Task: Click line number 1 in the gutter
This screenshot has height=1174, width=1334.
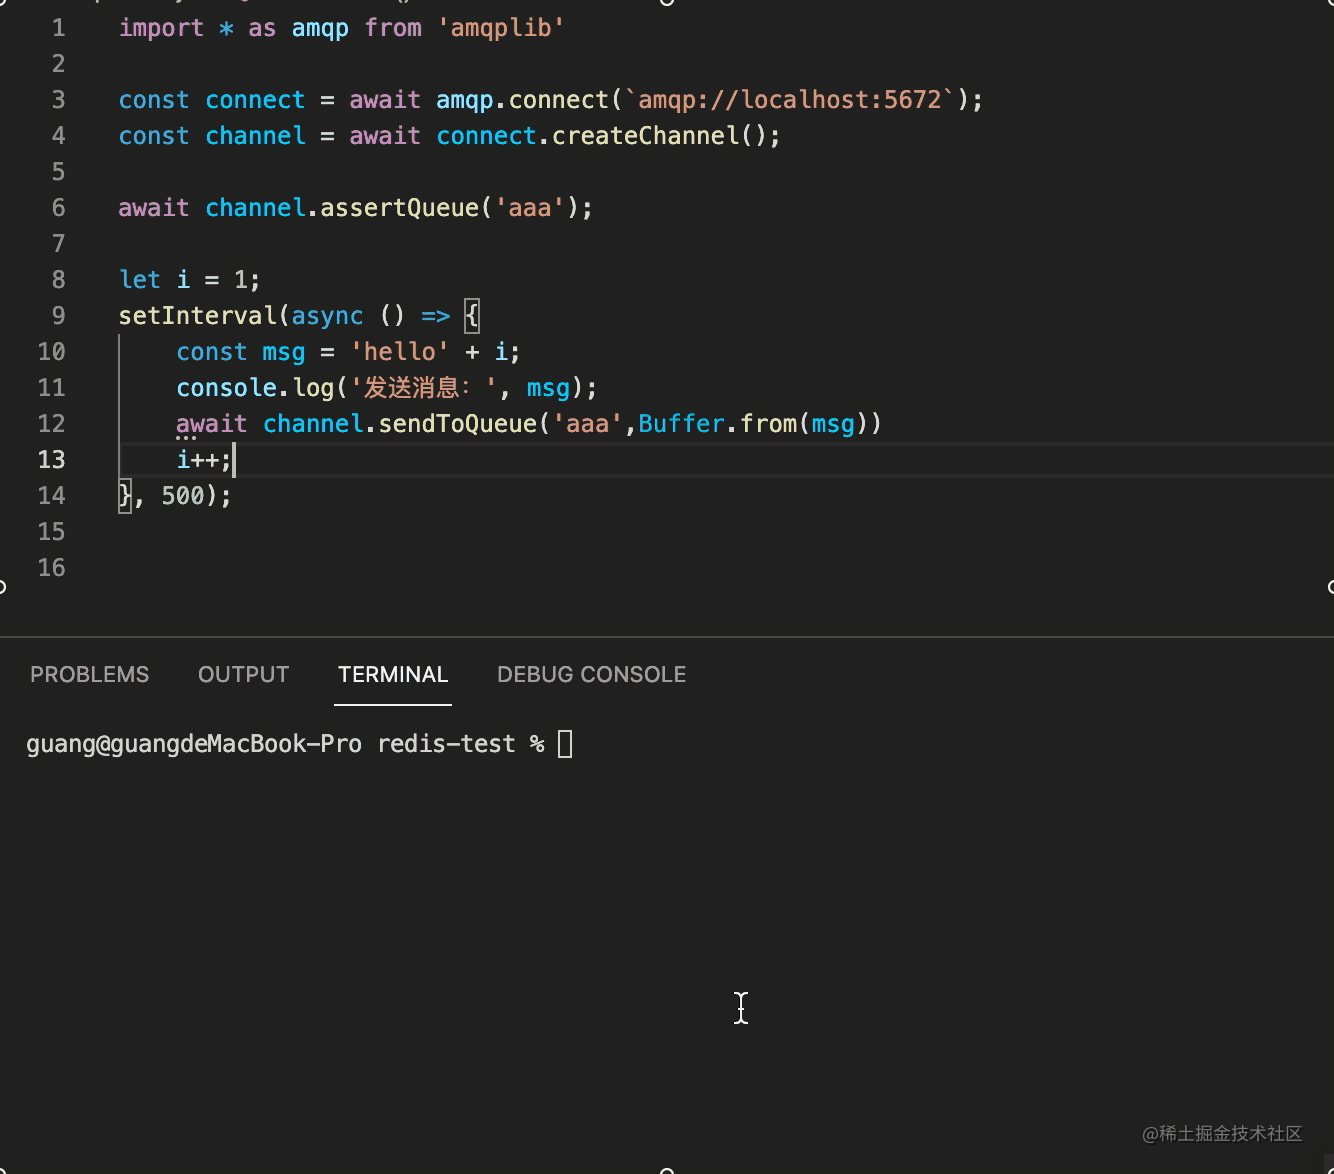Action: click(58, 28)
